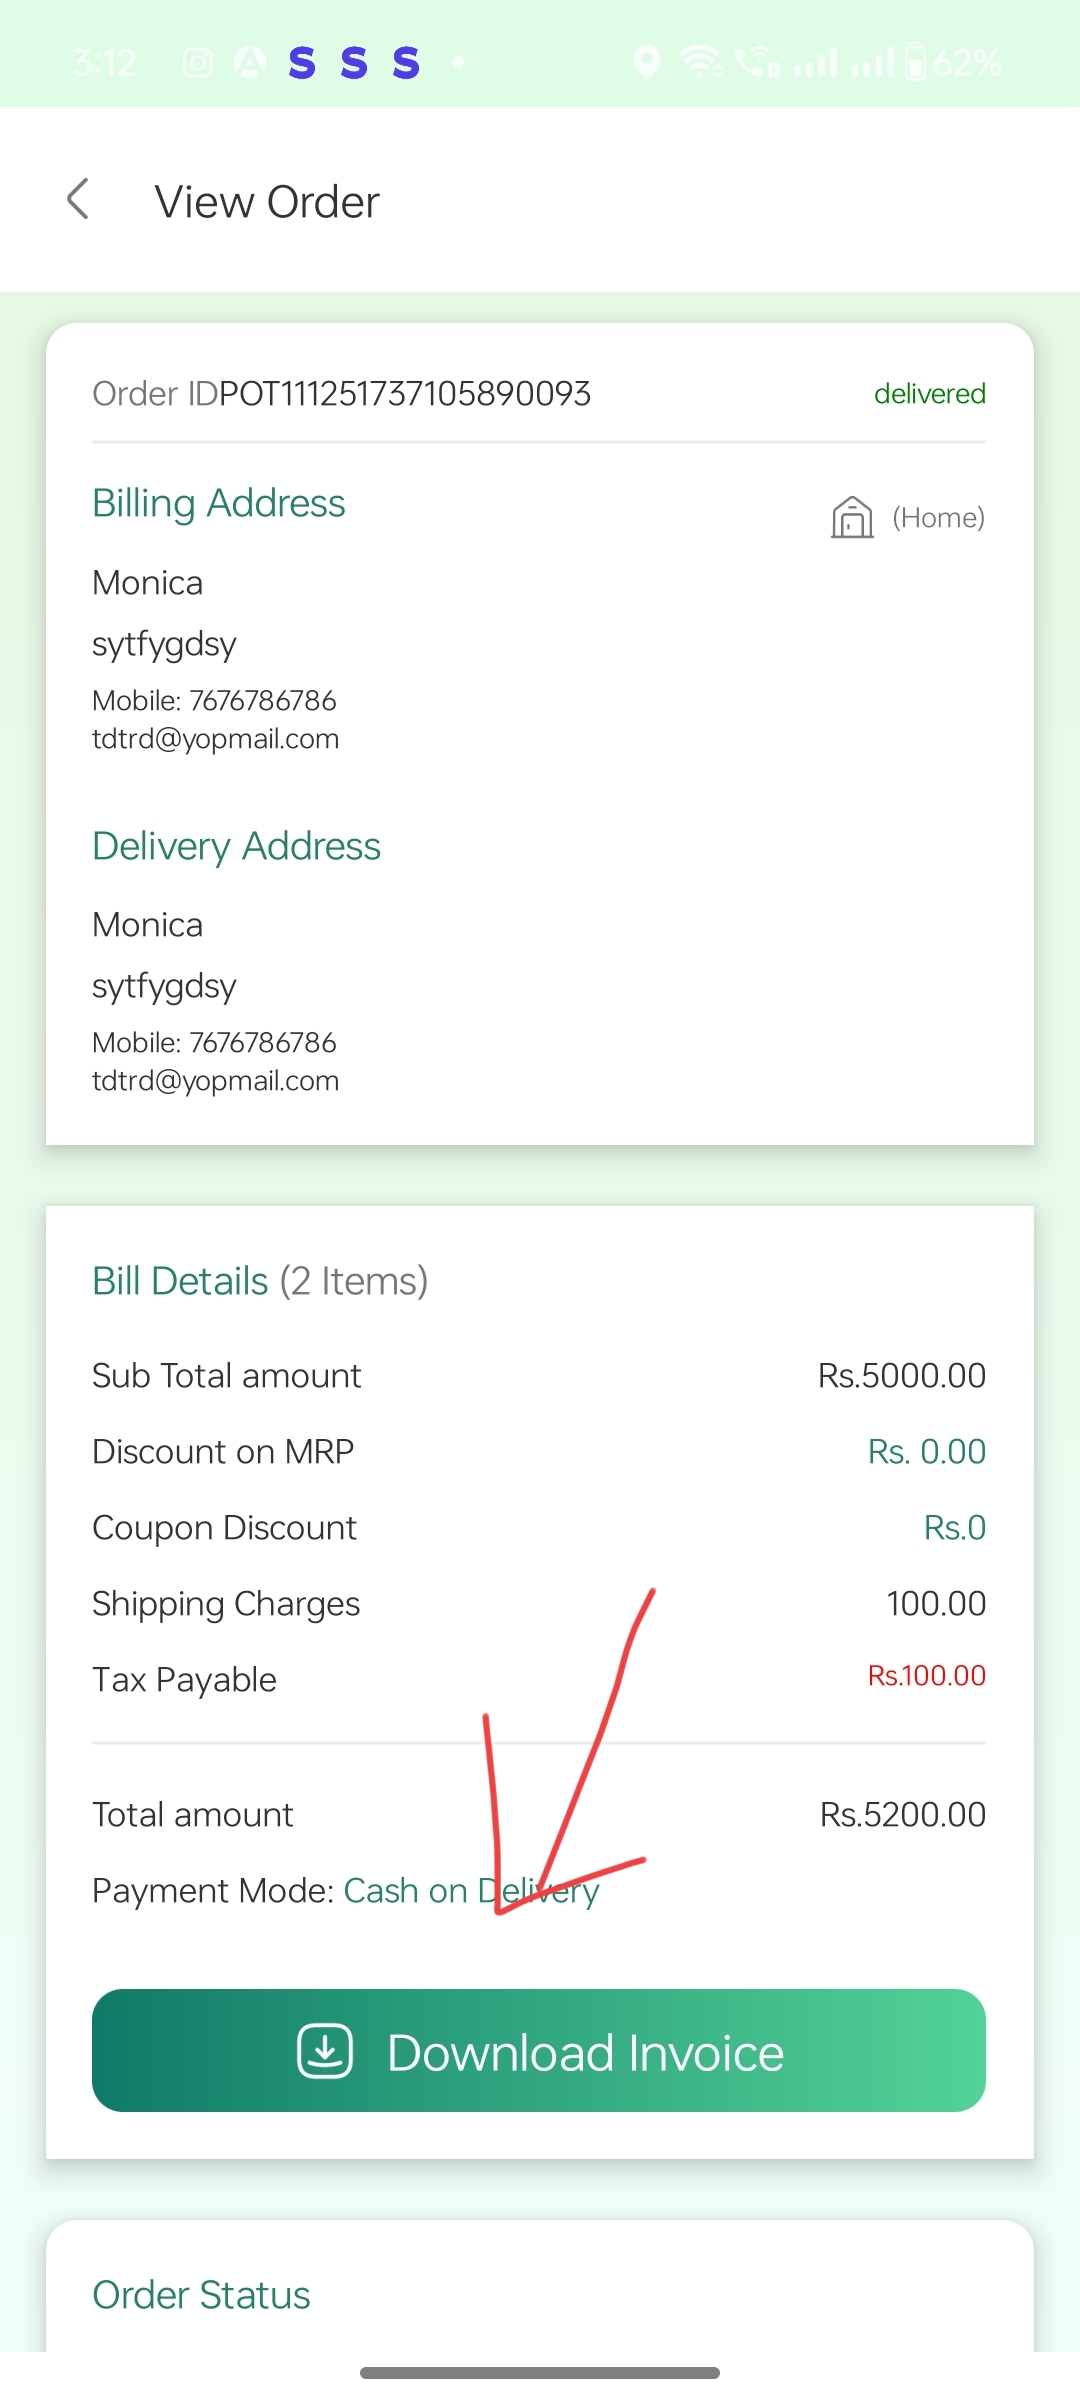This screenshot has height=2400, width=1080.
Task: Click the Download Invoice button
Action: (539, 2051)
